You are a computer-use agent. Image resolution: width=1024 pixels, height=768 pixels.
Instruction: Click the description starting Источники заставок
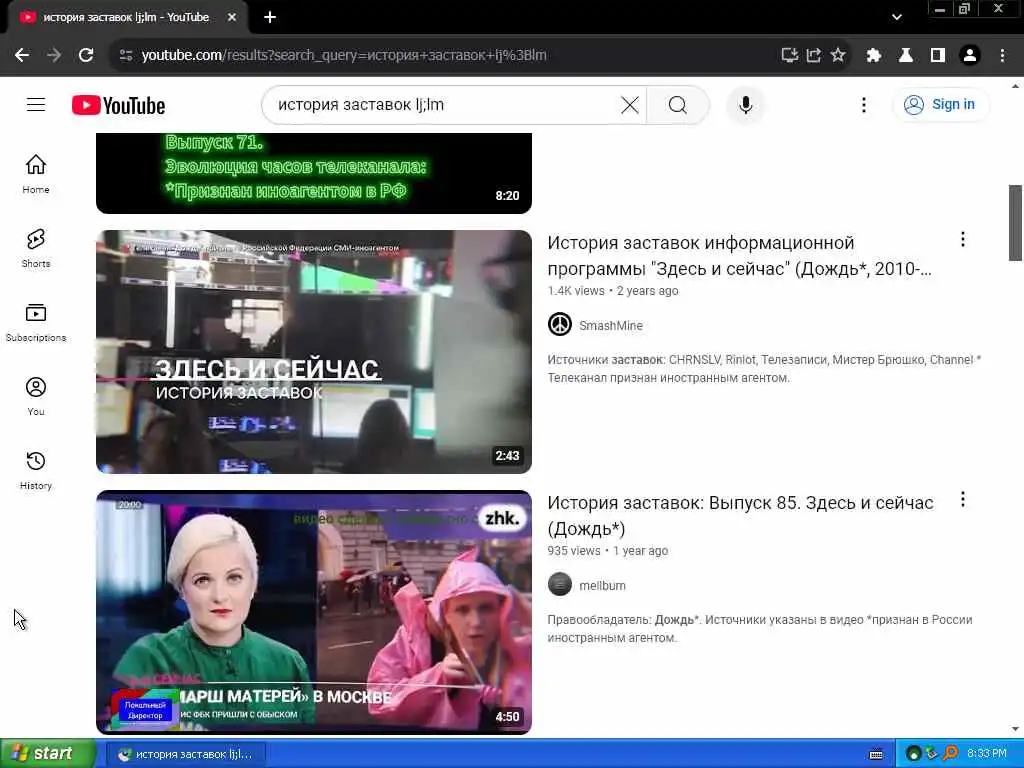point(764,368)
